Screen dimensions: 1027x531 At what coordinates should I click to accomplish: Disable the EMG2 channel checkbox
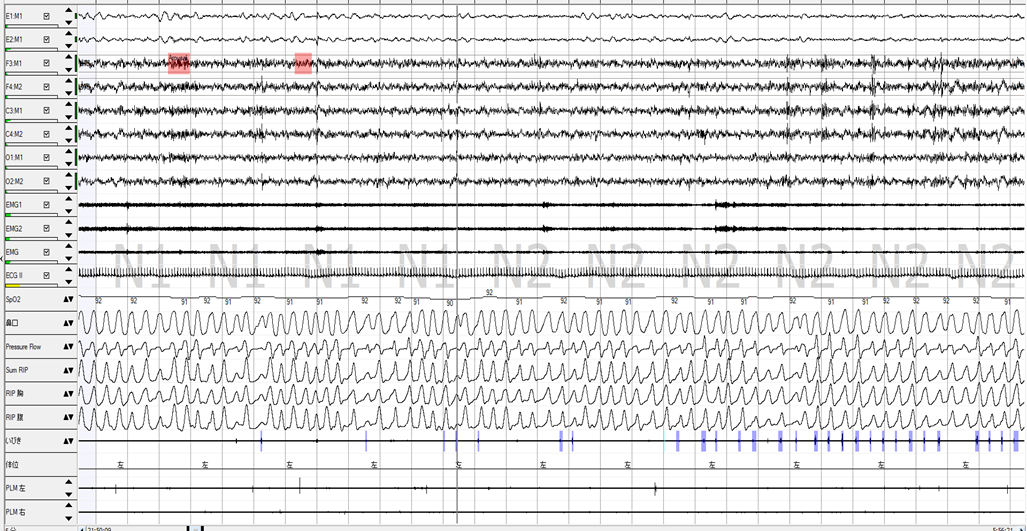[46, 229]
